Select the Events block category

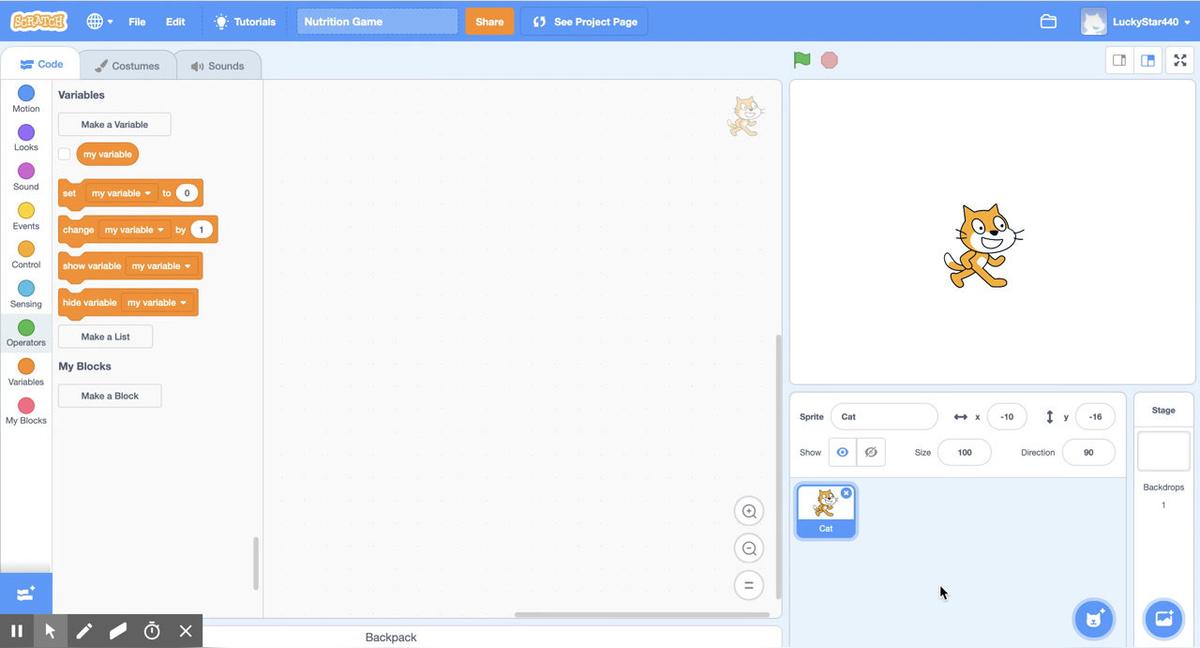(x=26, y=216)
